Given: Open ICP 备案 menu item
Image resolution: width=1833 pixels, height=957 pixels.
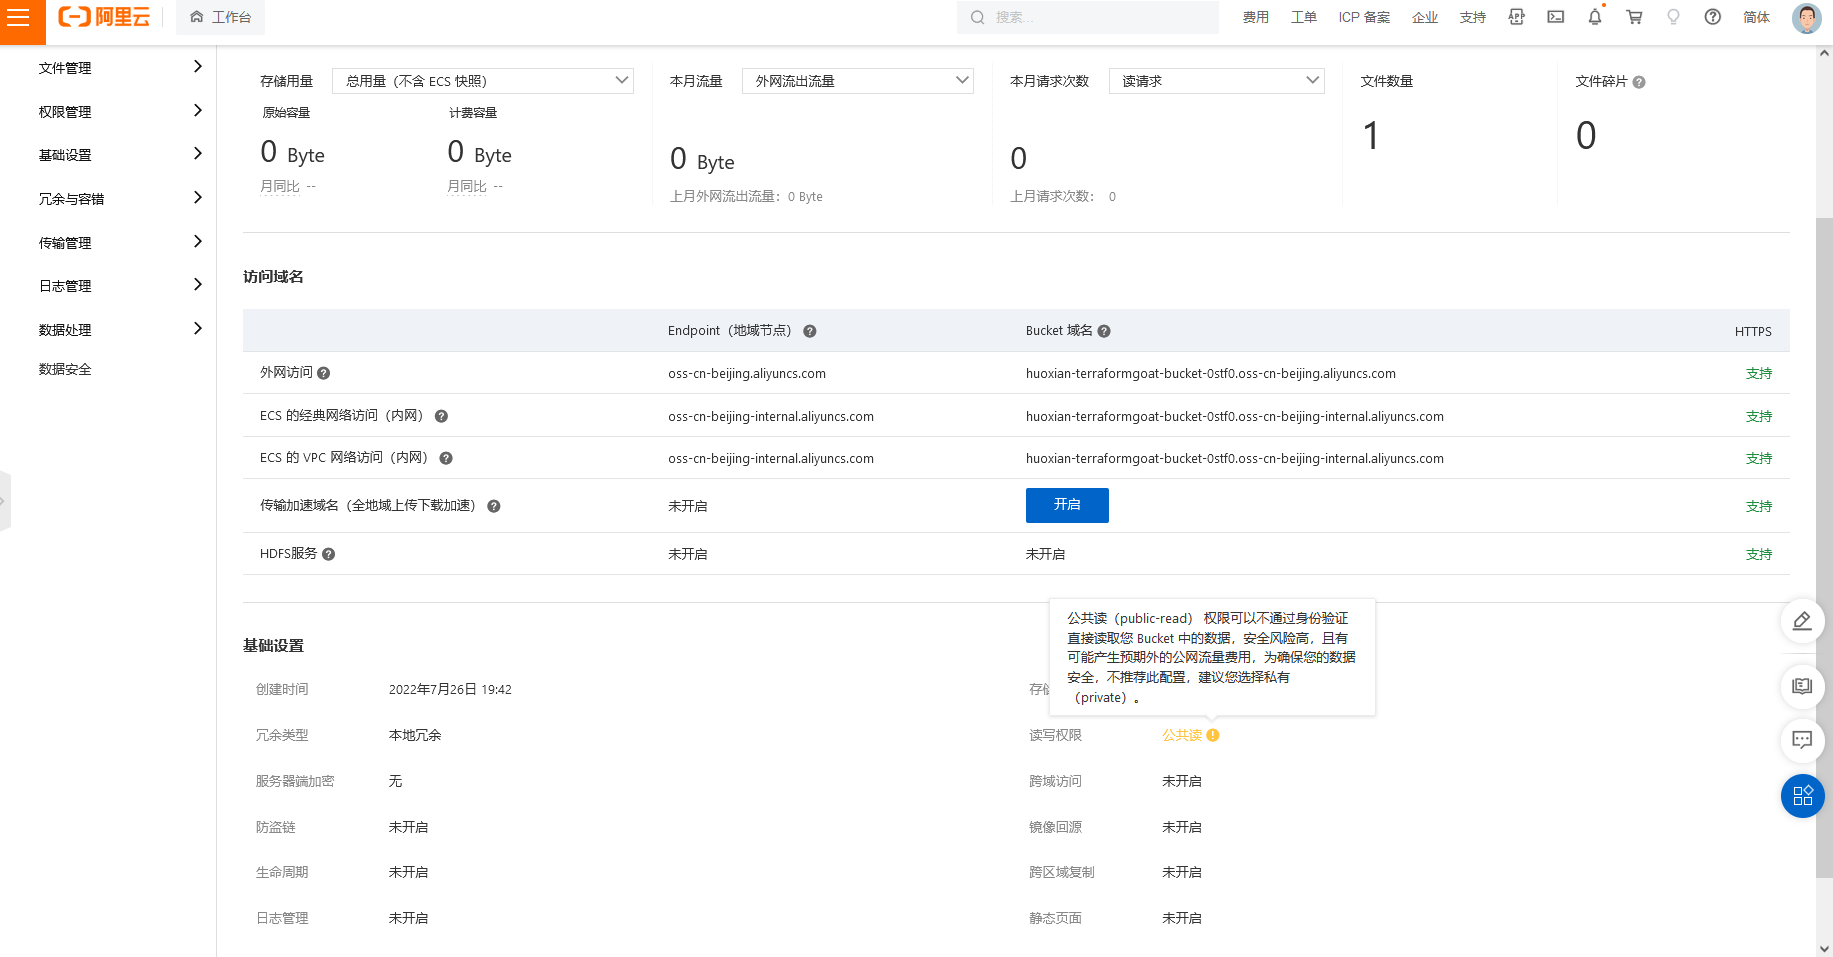Looking at the screenshot, I should (1364, 17).
